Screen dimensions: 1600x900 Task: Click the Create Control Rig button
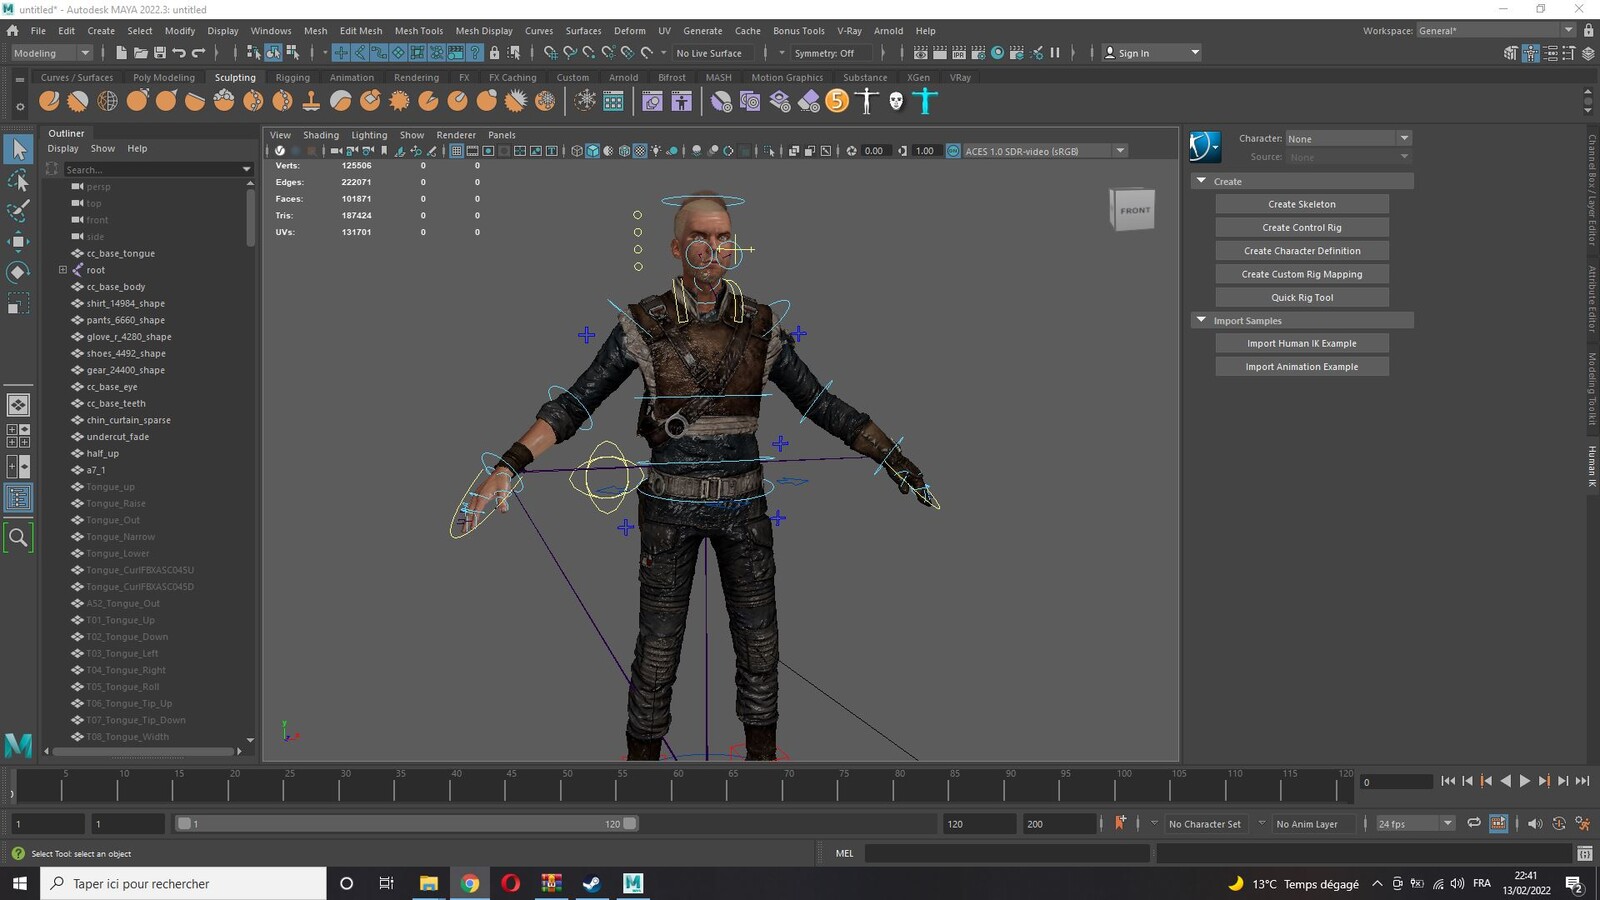(1302, 227)
